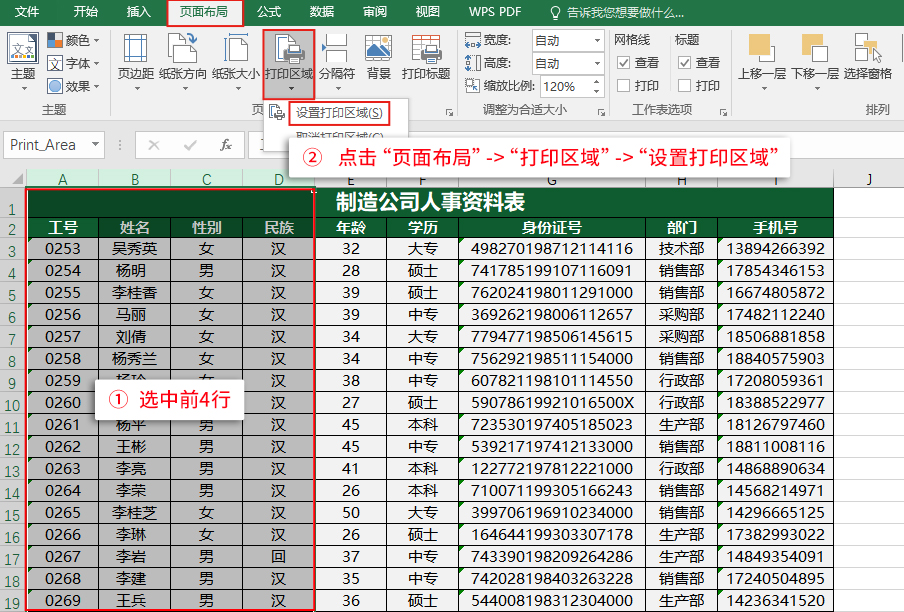Select row 5 header

click(12, 294)
